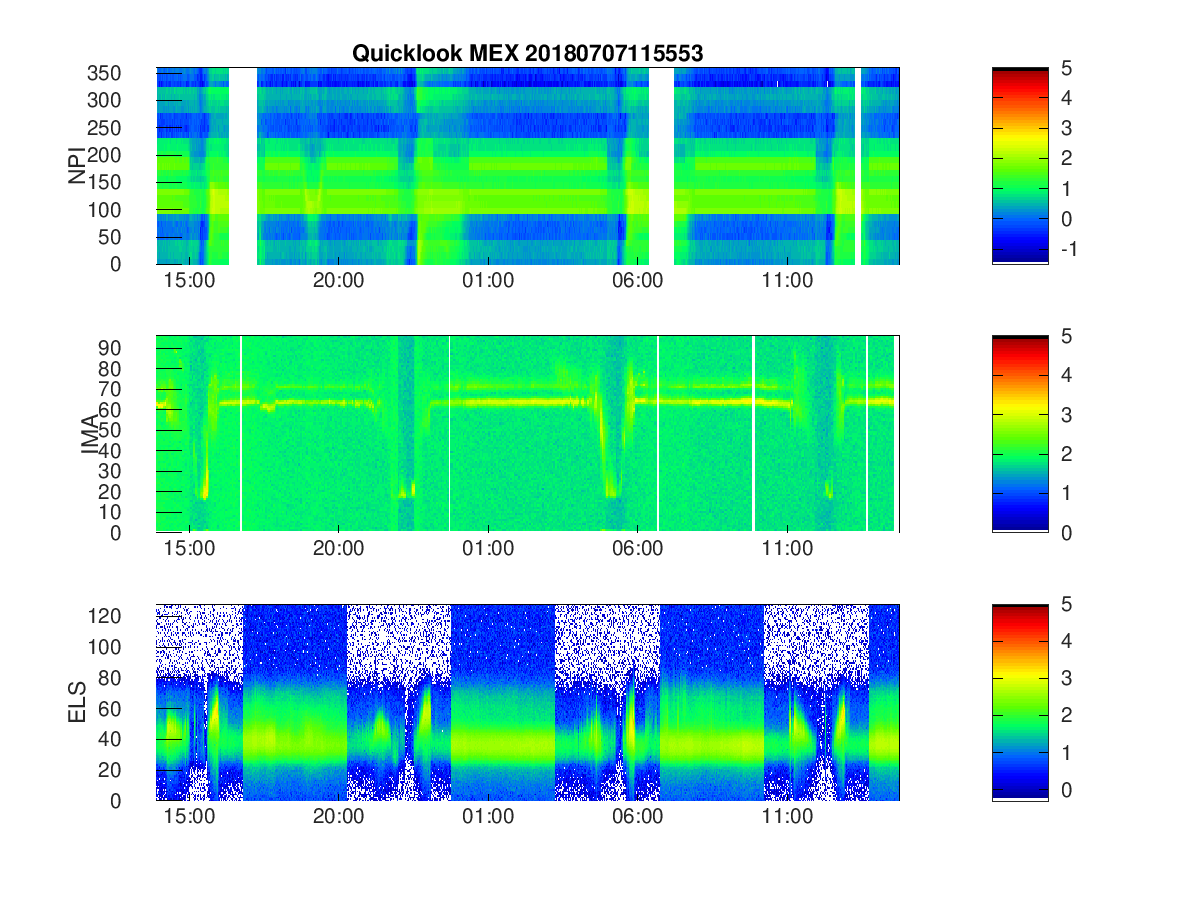Click the 11:00 label under IMA panel
This screenshot has height=900, width=1200.
coord(787,549)
